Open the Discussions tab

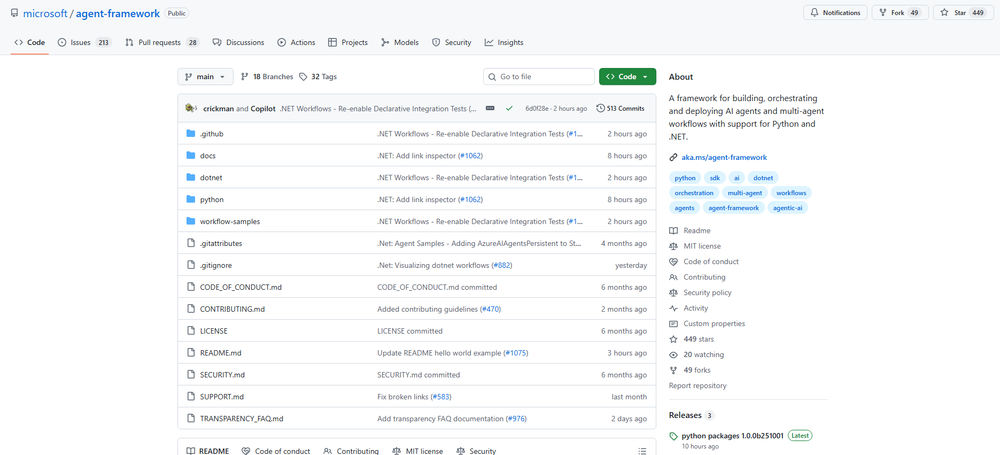(x=238, y=42)
